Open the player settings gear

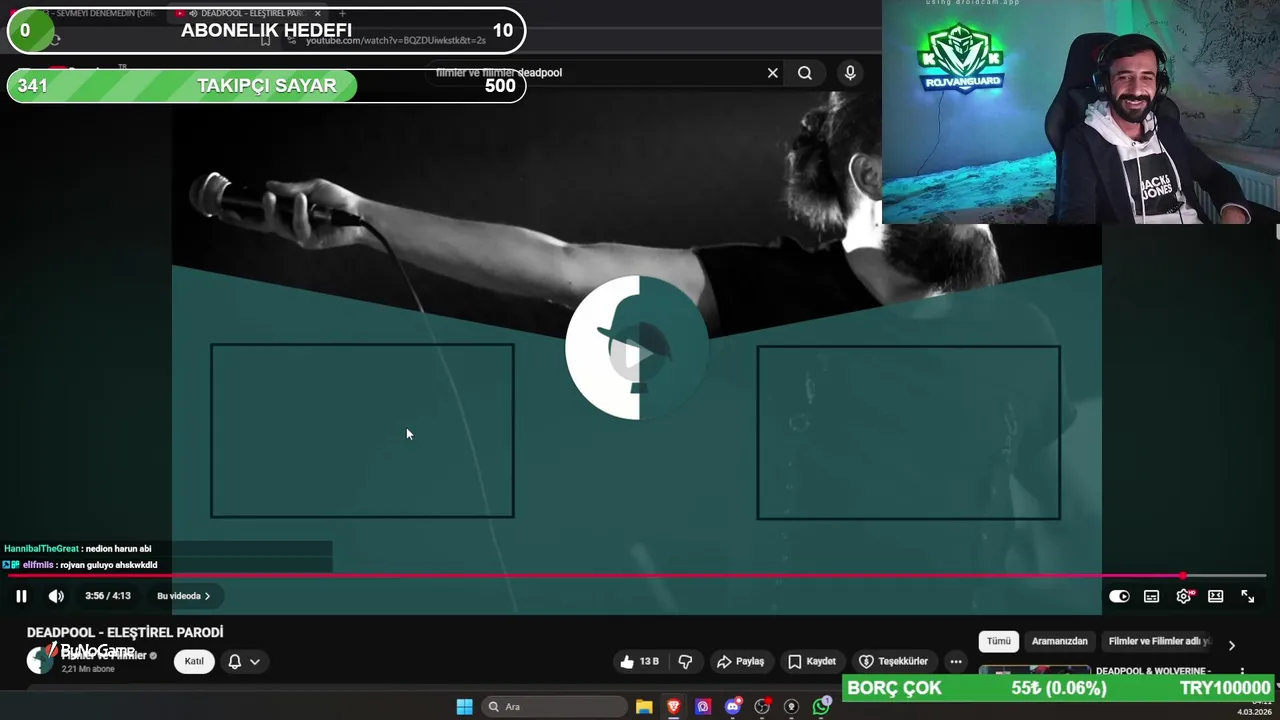(x=1184, y=596)
